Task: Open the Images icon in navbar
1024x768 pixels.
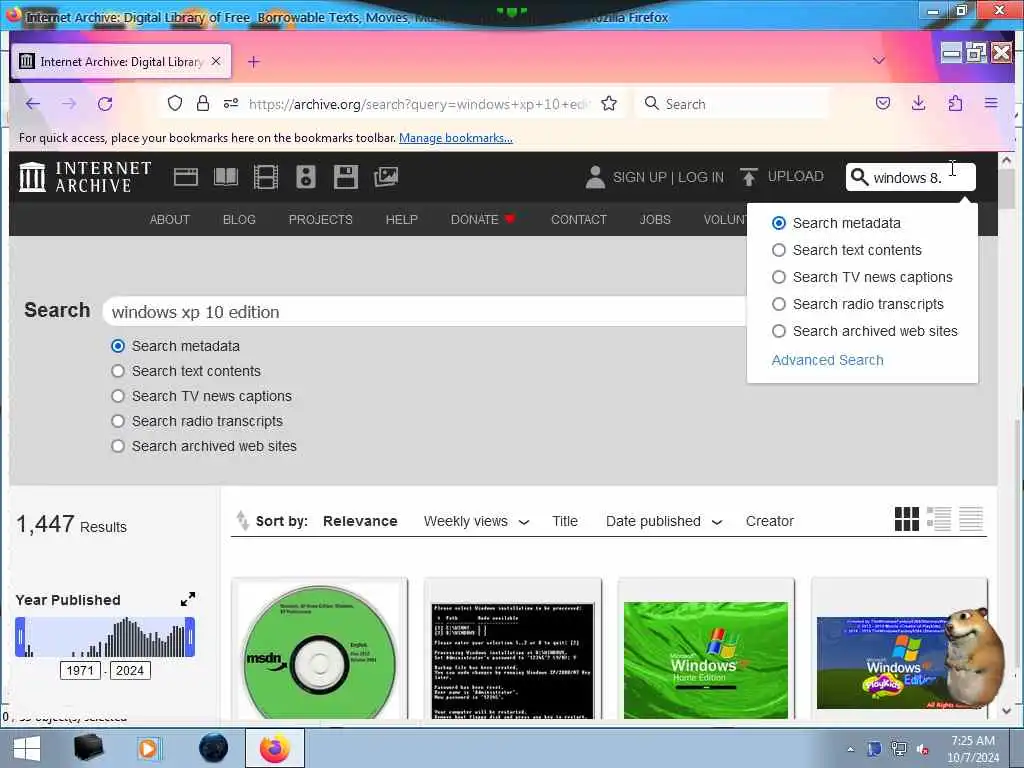Action: click(386, 177)
